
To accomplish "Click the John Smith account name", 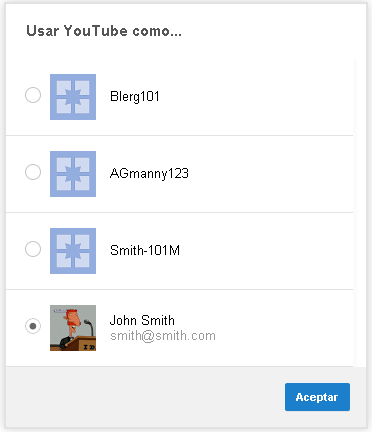I will (142, 320).
